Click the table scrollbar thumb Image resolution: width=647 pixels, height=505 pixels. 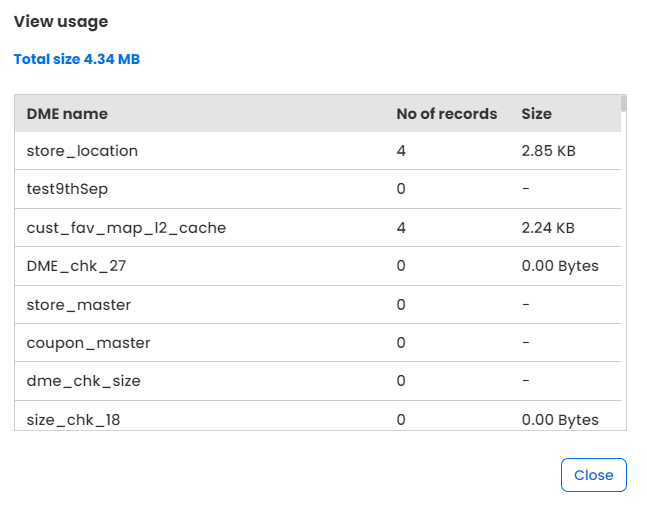coord(623,104)
